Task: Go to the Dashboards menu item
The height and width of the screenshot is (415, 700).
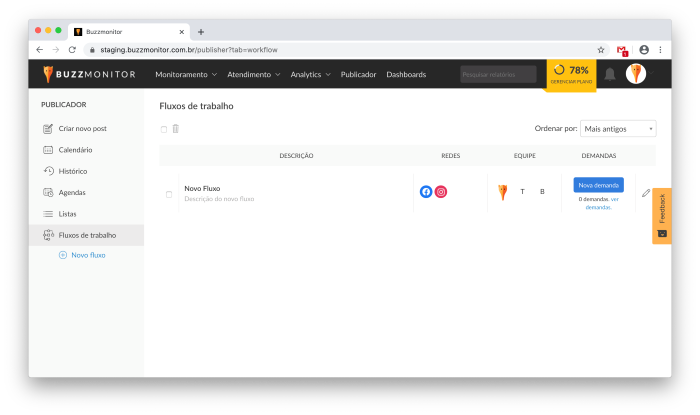Action: [406, 74]
